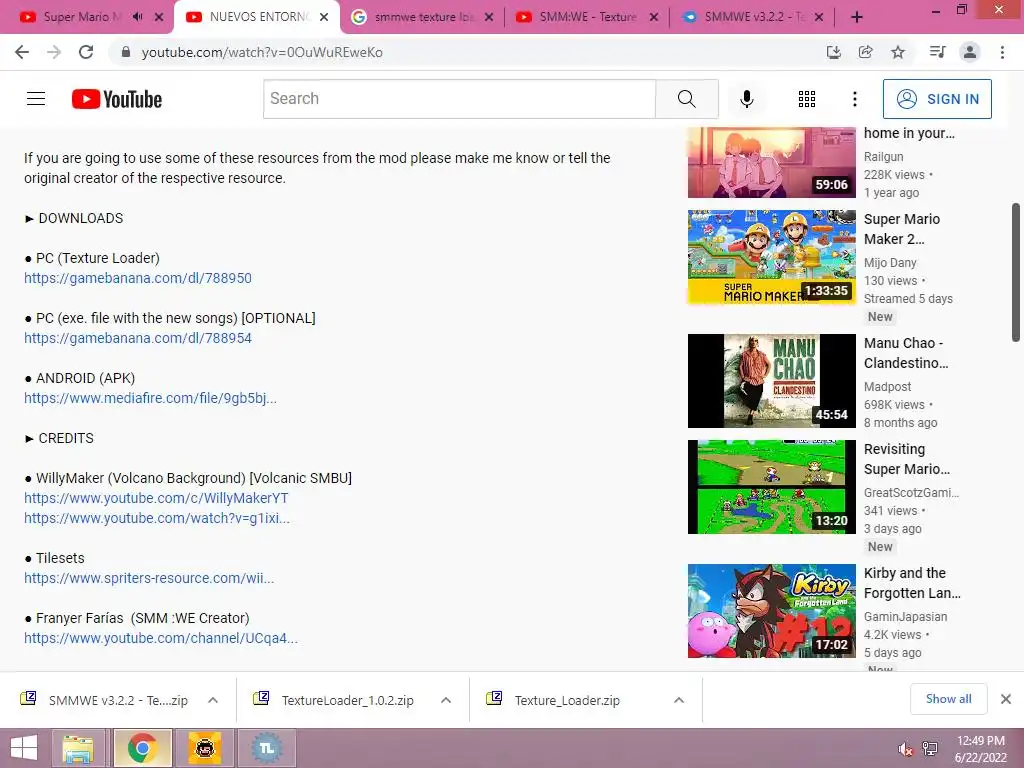Expand options for TextureLoader_1.0.2.zip download
This screenshot has width=1024, height=768.
point(446,700)
